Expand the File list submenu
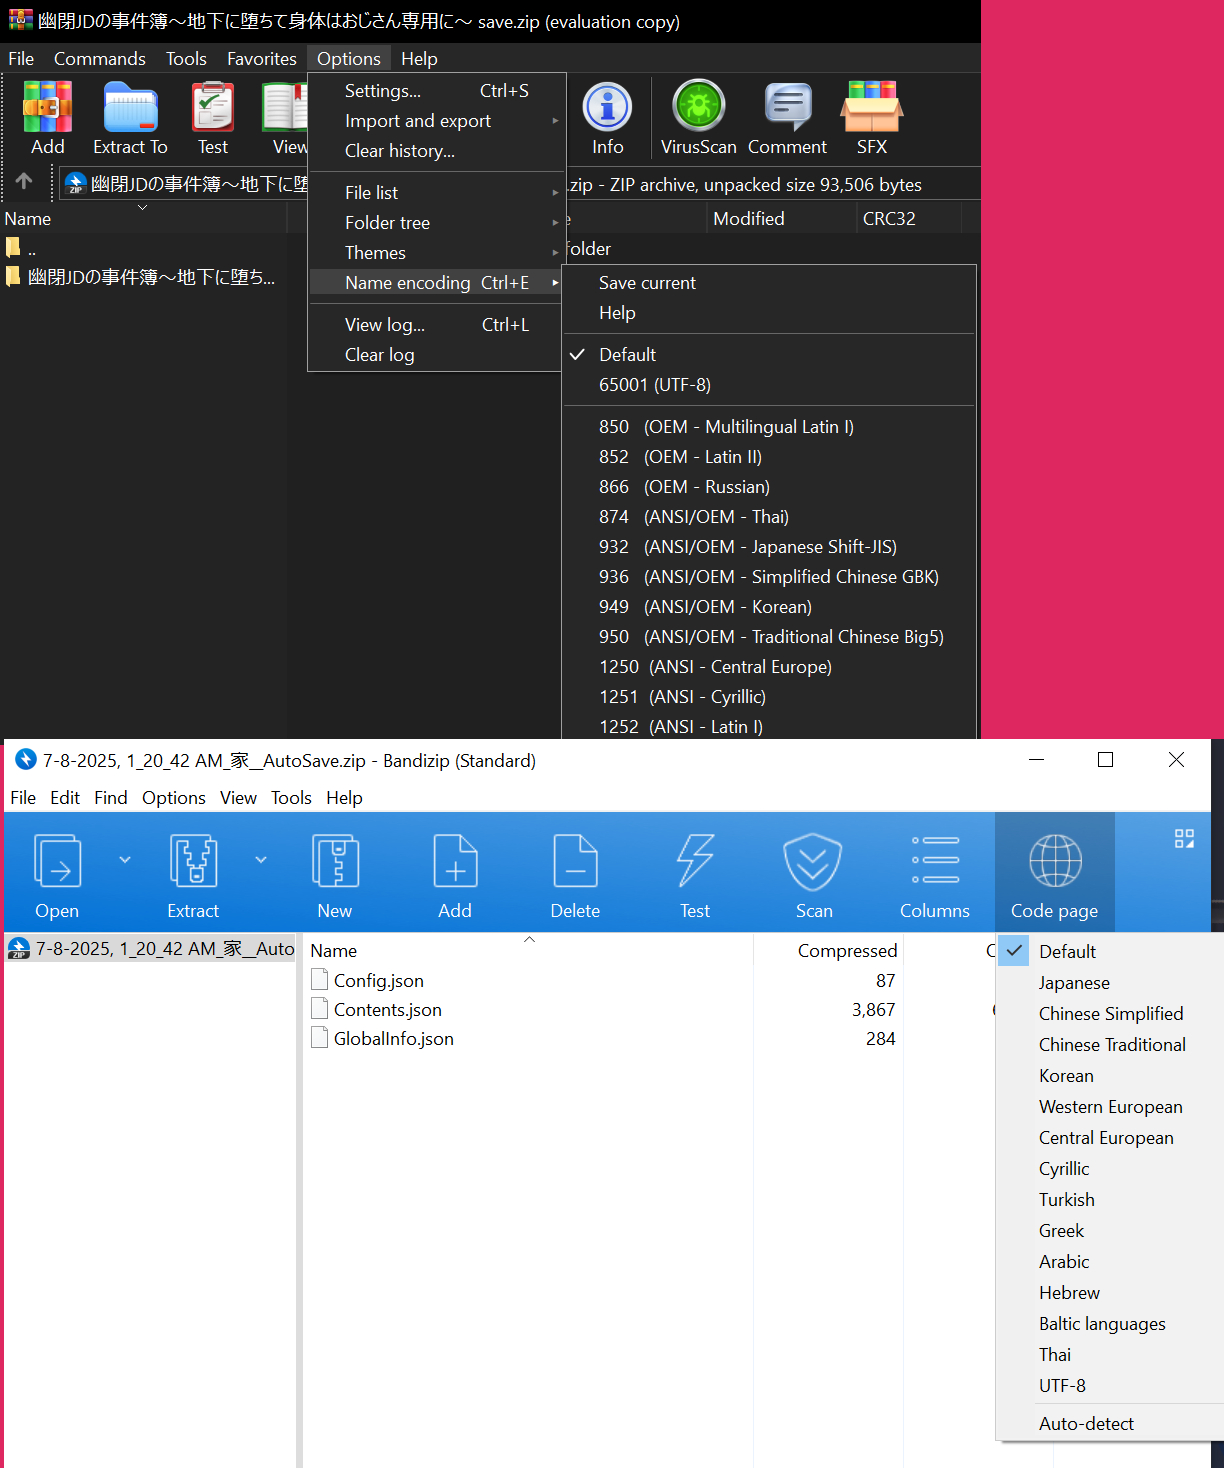Viewport: 1224px width, 1468px height. point(436,193)
